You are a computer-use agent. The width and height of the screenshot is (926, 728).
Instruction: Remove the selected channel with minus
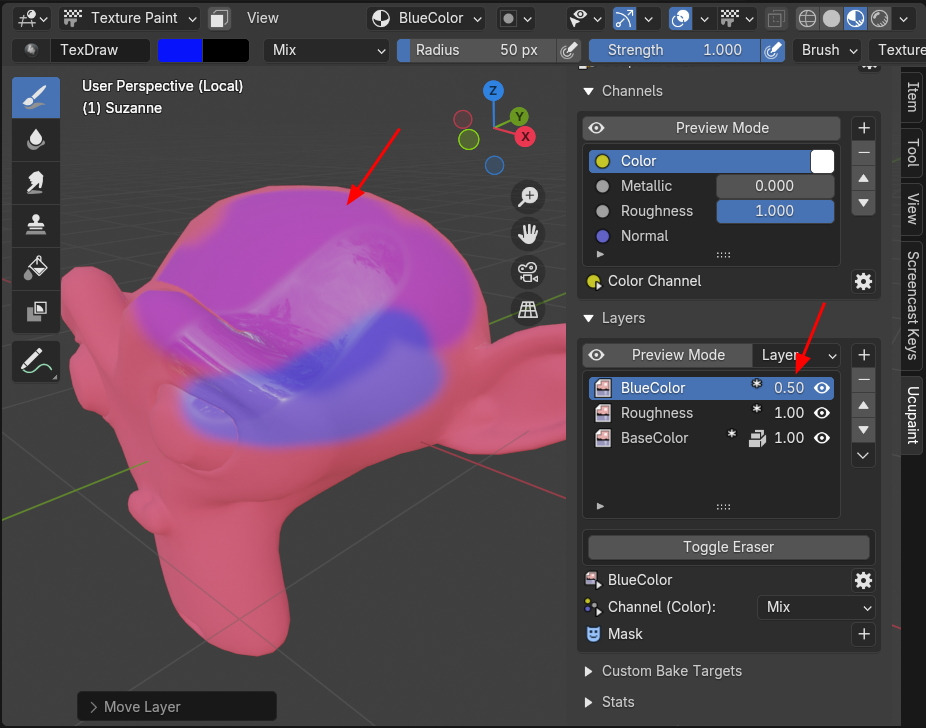click(x=863, y=153)
